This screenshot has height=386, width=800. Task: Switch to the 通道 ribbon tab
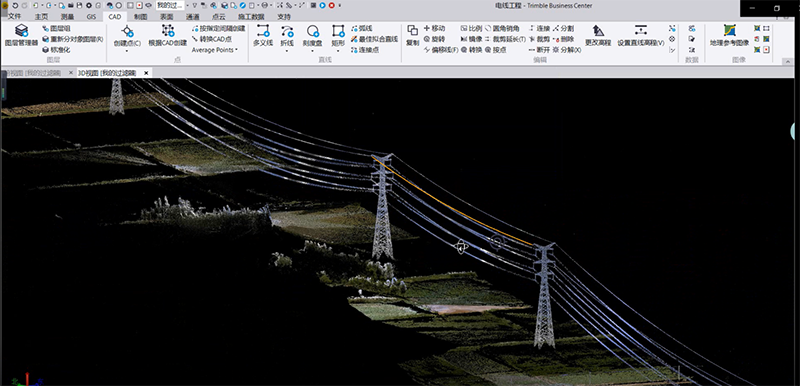point(192,16)
